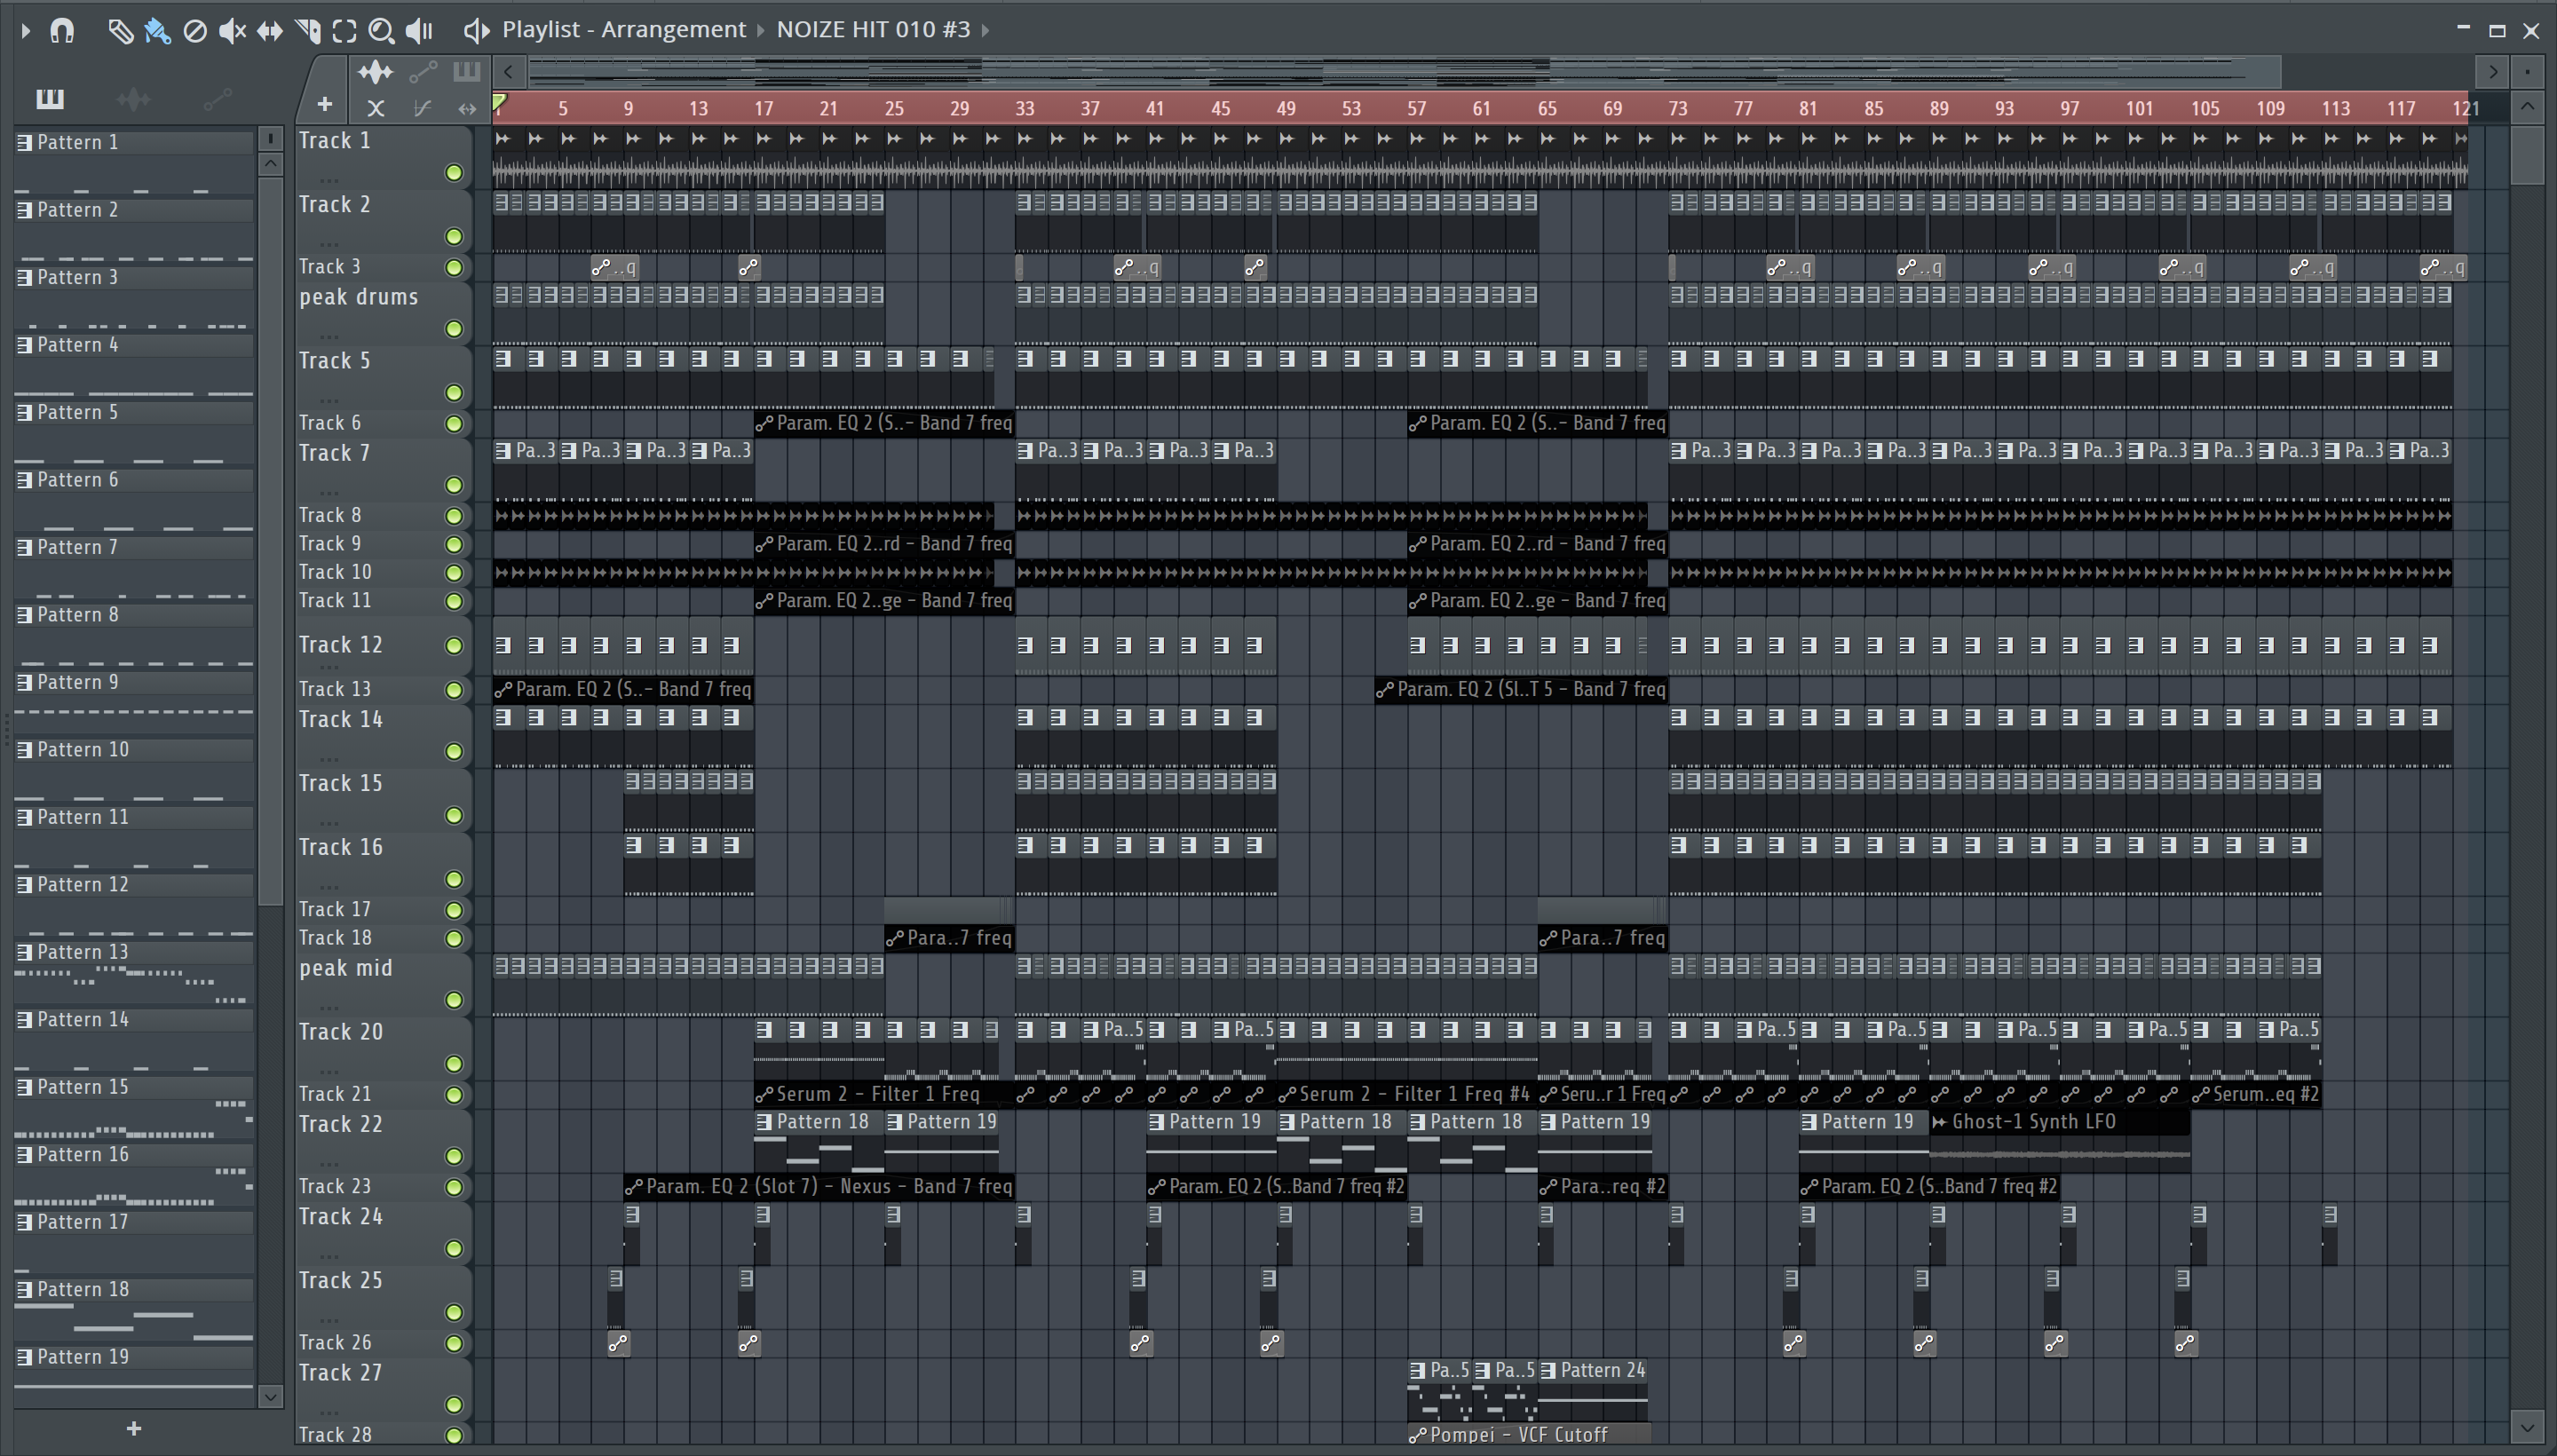Open Pattern 13 menu icon in picker

[x=24, y=953]
